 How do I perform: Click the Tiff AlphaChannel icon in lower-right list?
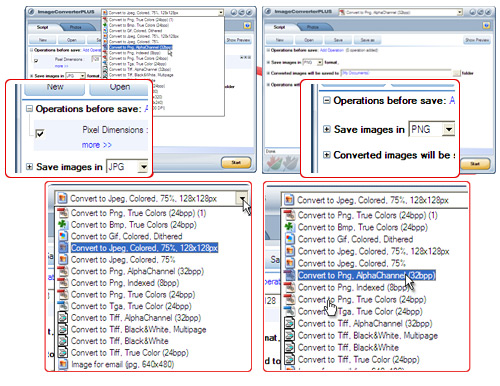coord(290,323)
